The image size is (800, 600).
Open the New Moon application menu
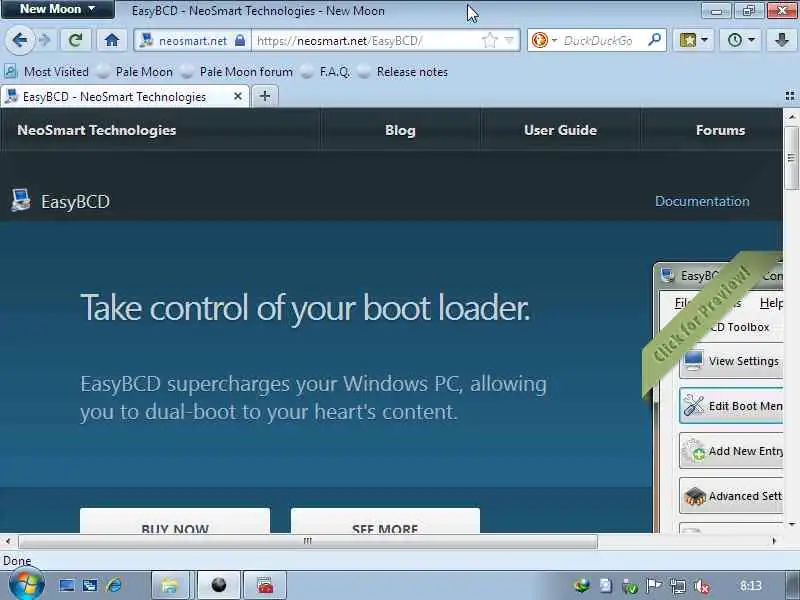pyautogui.click(x=57, y=9)
